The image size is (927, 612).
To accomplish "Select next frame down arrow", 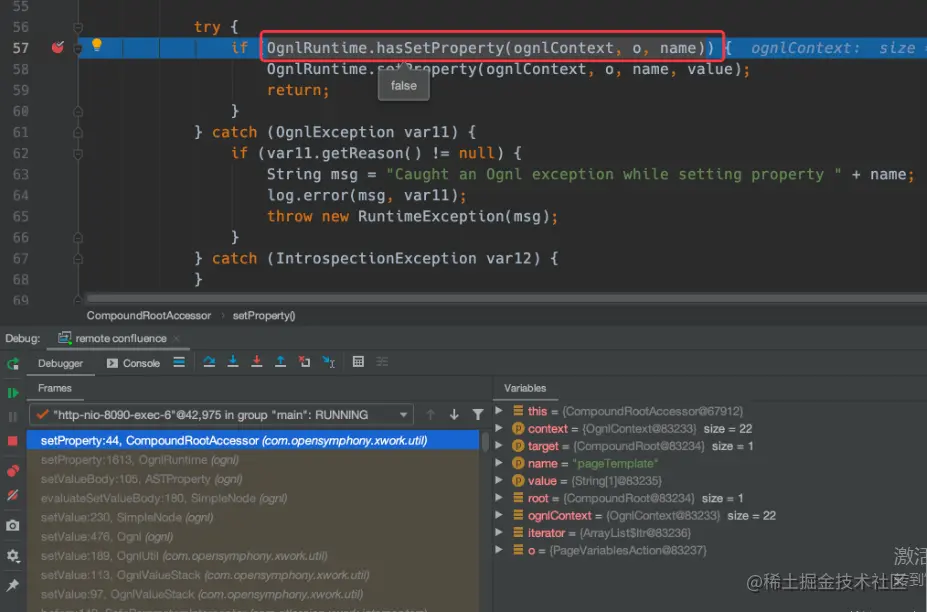I will pos(454,415).
